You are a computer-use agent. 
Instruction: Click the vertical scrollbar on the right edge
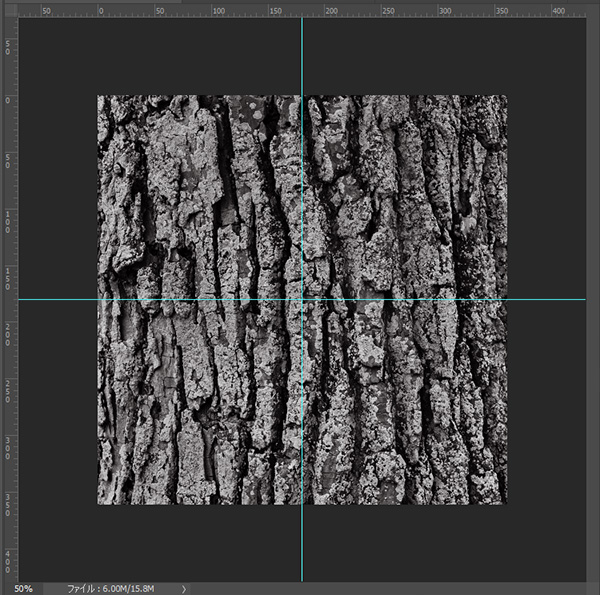(593, 300)
